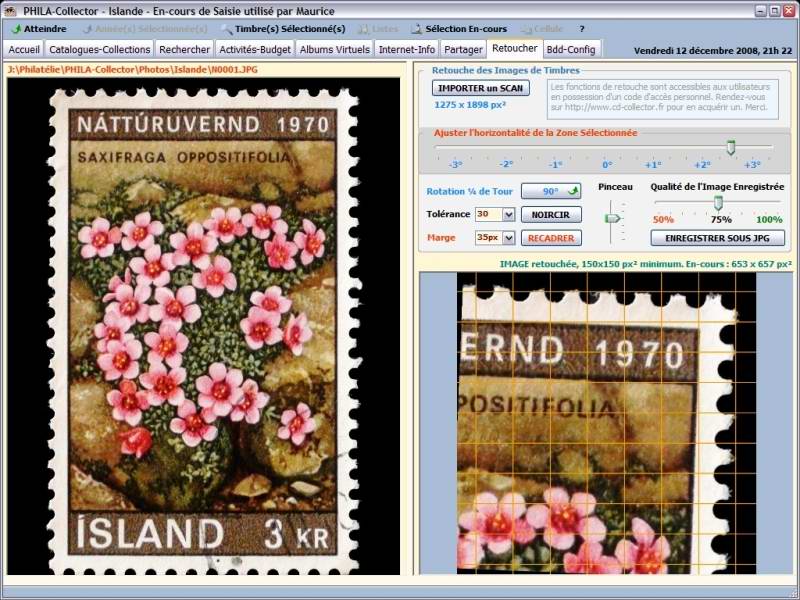Expand the Tolérance dropdown
The width and height of the screenshot is (800, 600).
pos(508,214)
